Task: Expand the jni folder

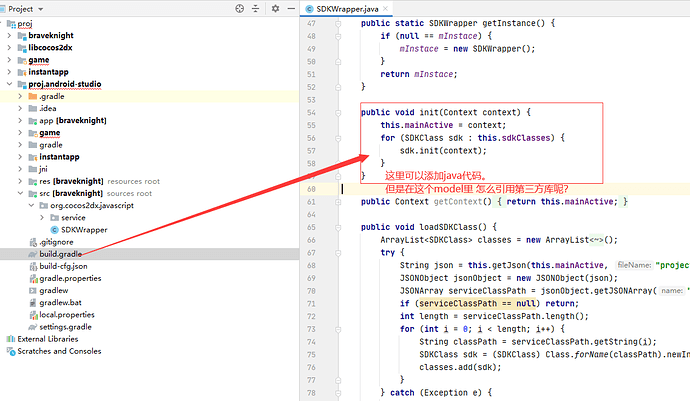Action: click(20, 169)
